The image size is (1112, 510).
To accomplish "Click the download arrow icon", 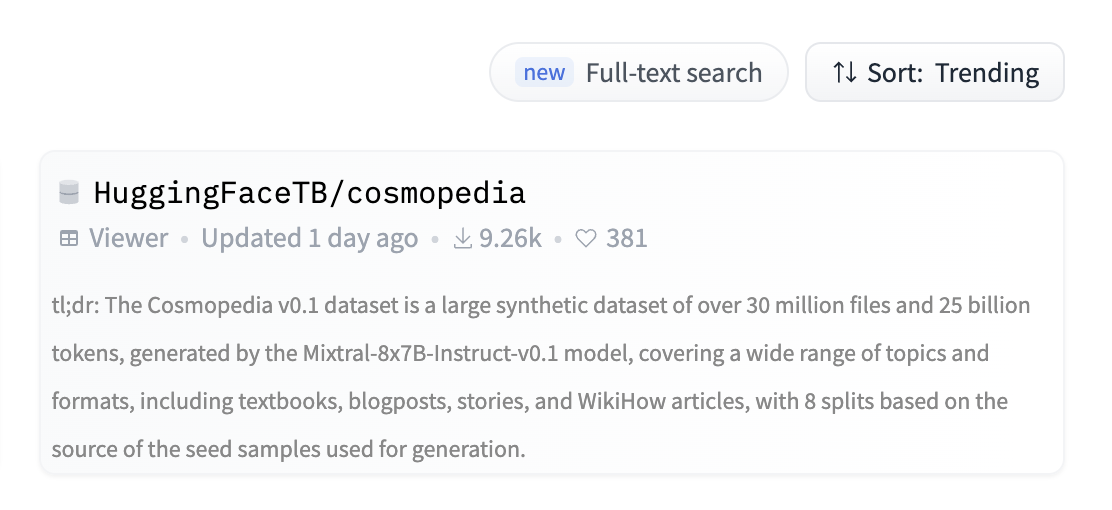I will point(462,239).
